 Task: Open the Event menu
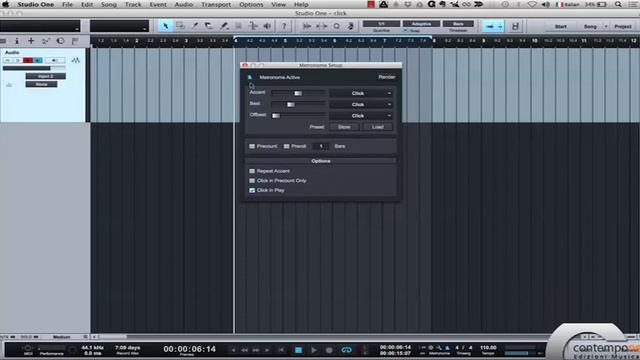click(x=158, y=4)
